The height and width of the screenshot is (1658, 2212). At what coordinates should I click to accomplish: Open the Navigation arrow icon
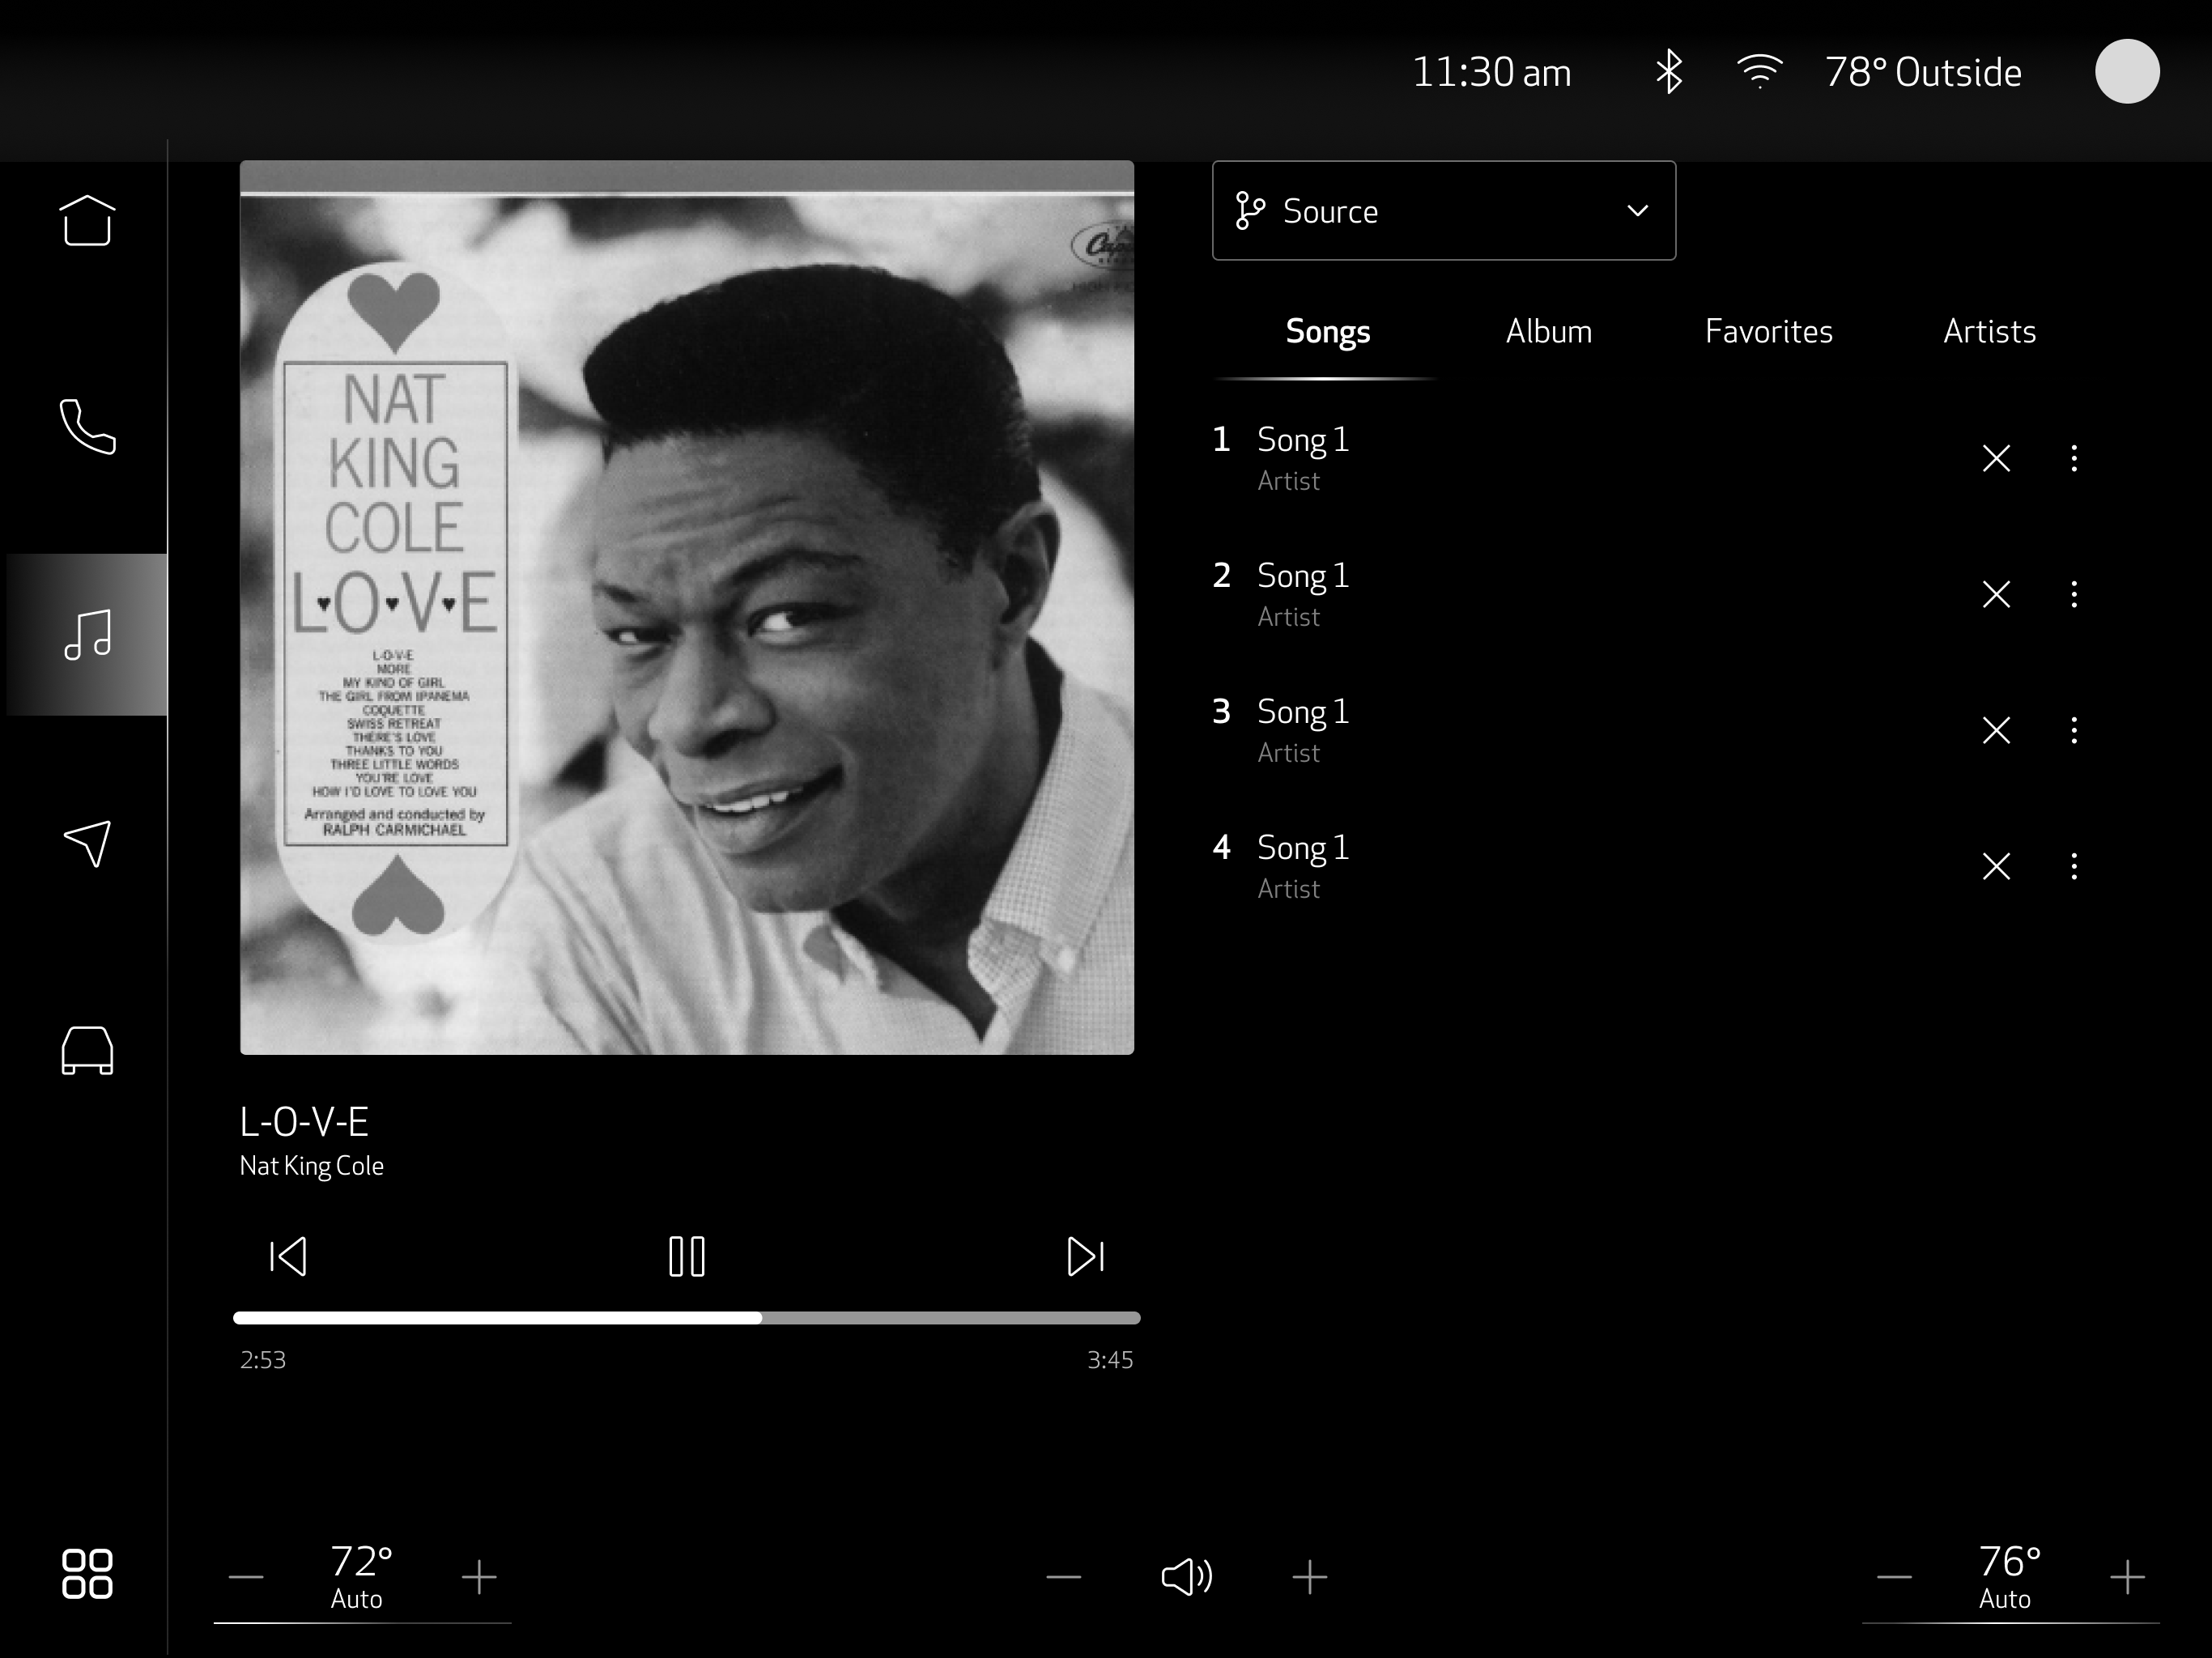point(87,844)
